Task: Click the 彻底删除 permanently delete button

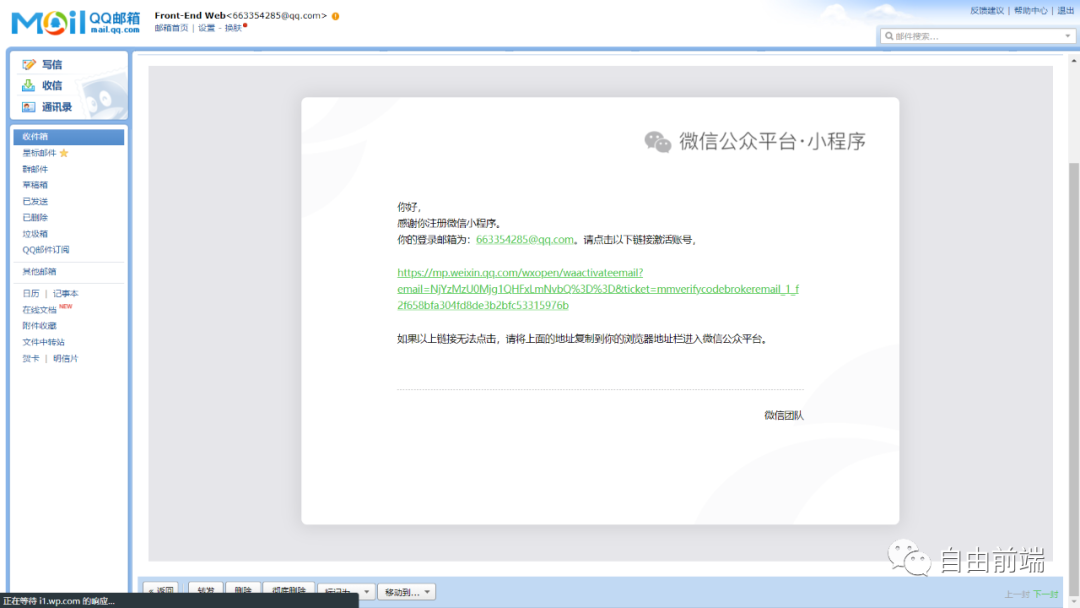Action: [289, 591]
